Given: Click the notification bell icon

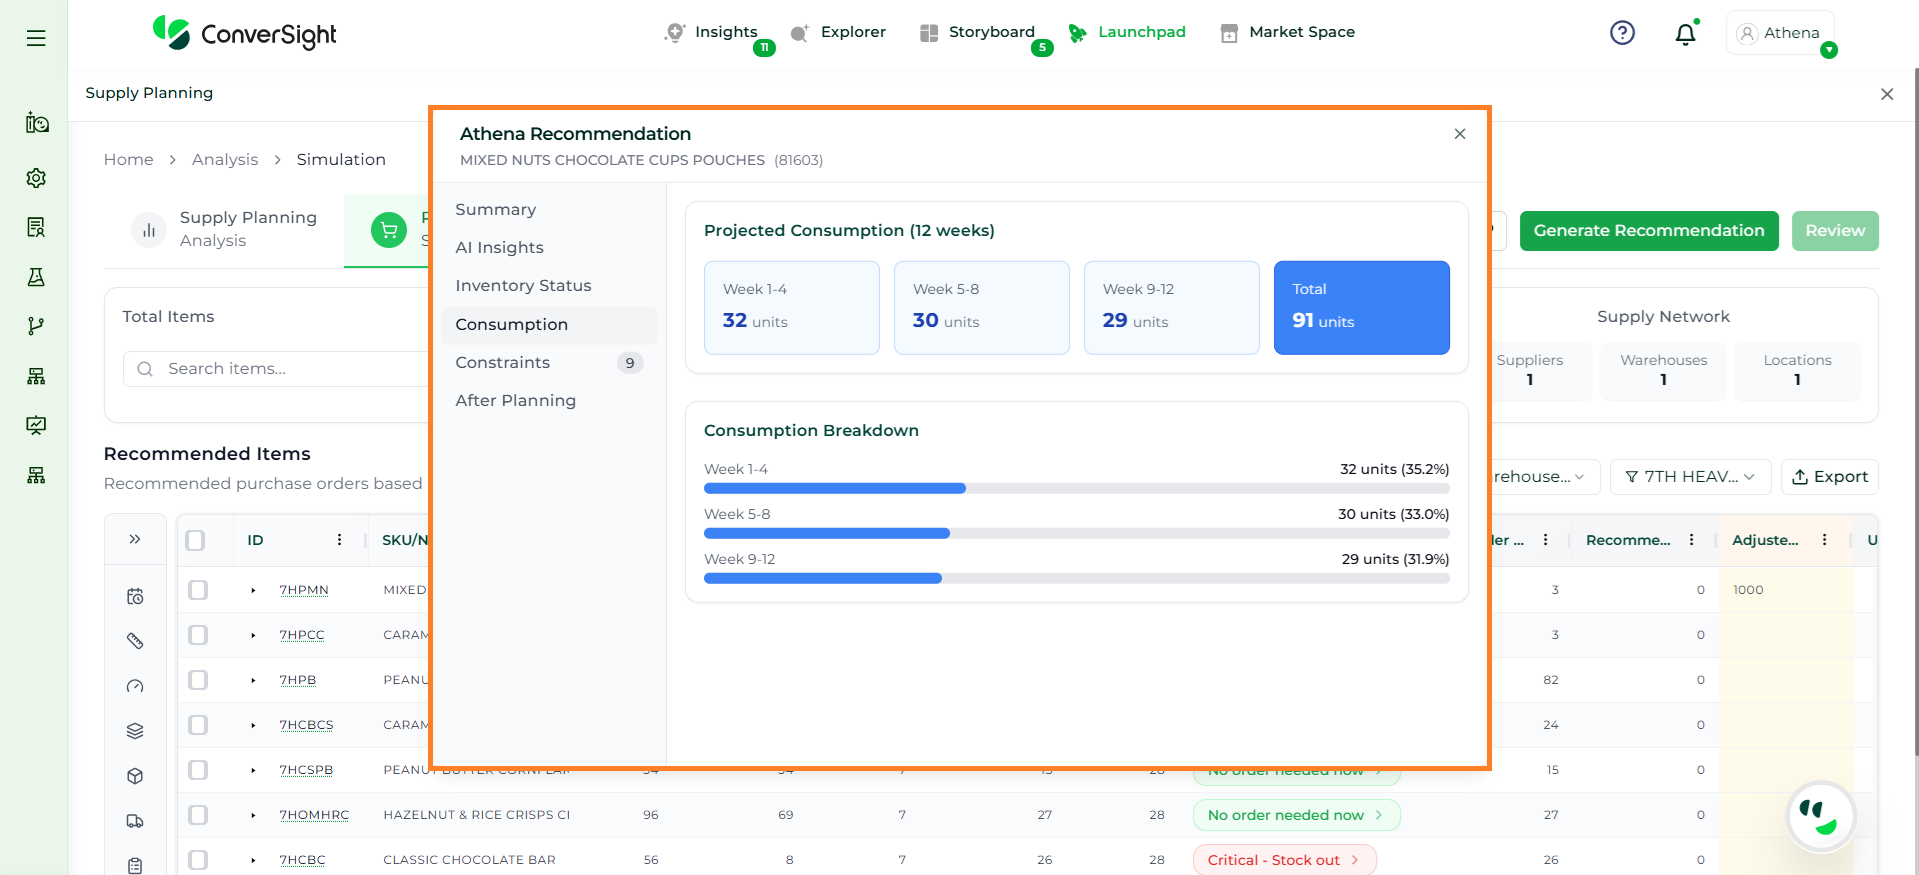Looking at the screenshot, I should [x=1685, y=34].
